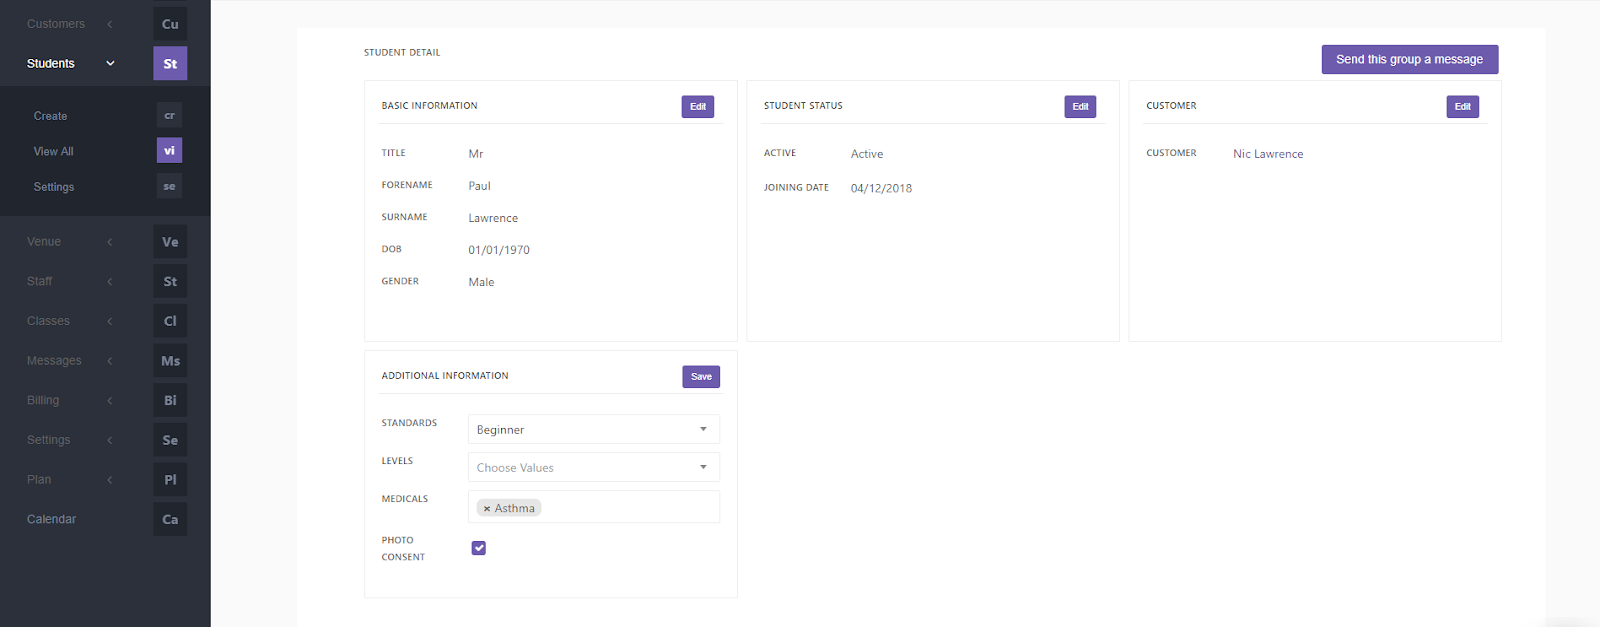This screenshot has height=627, width=1600.
Task: Click the Venue 'Ve' badge
Action: [170, 242]
